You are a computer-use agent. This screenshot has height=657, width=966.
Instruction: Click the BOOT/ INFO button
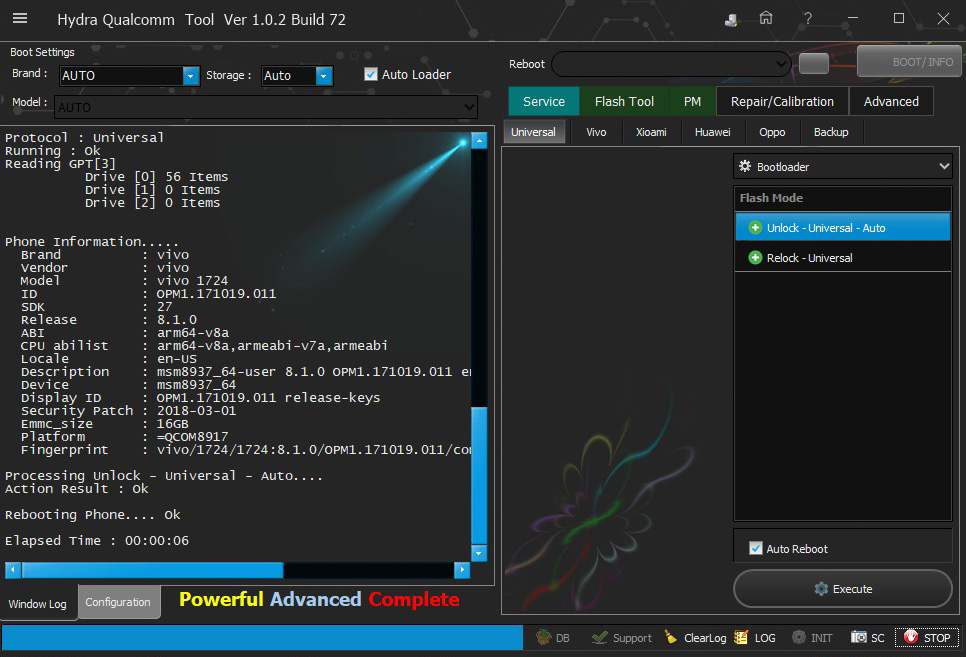[909, 61]
